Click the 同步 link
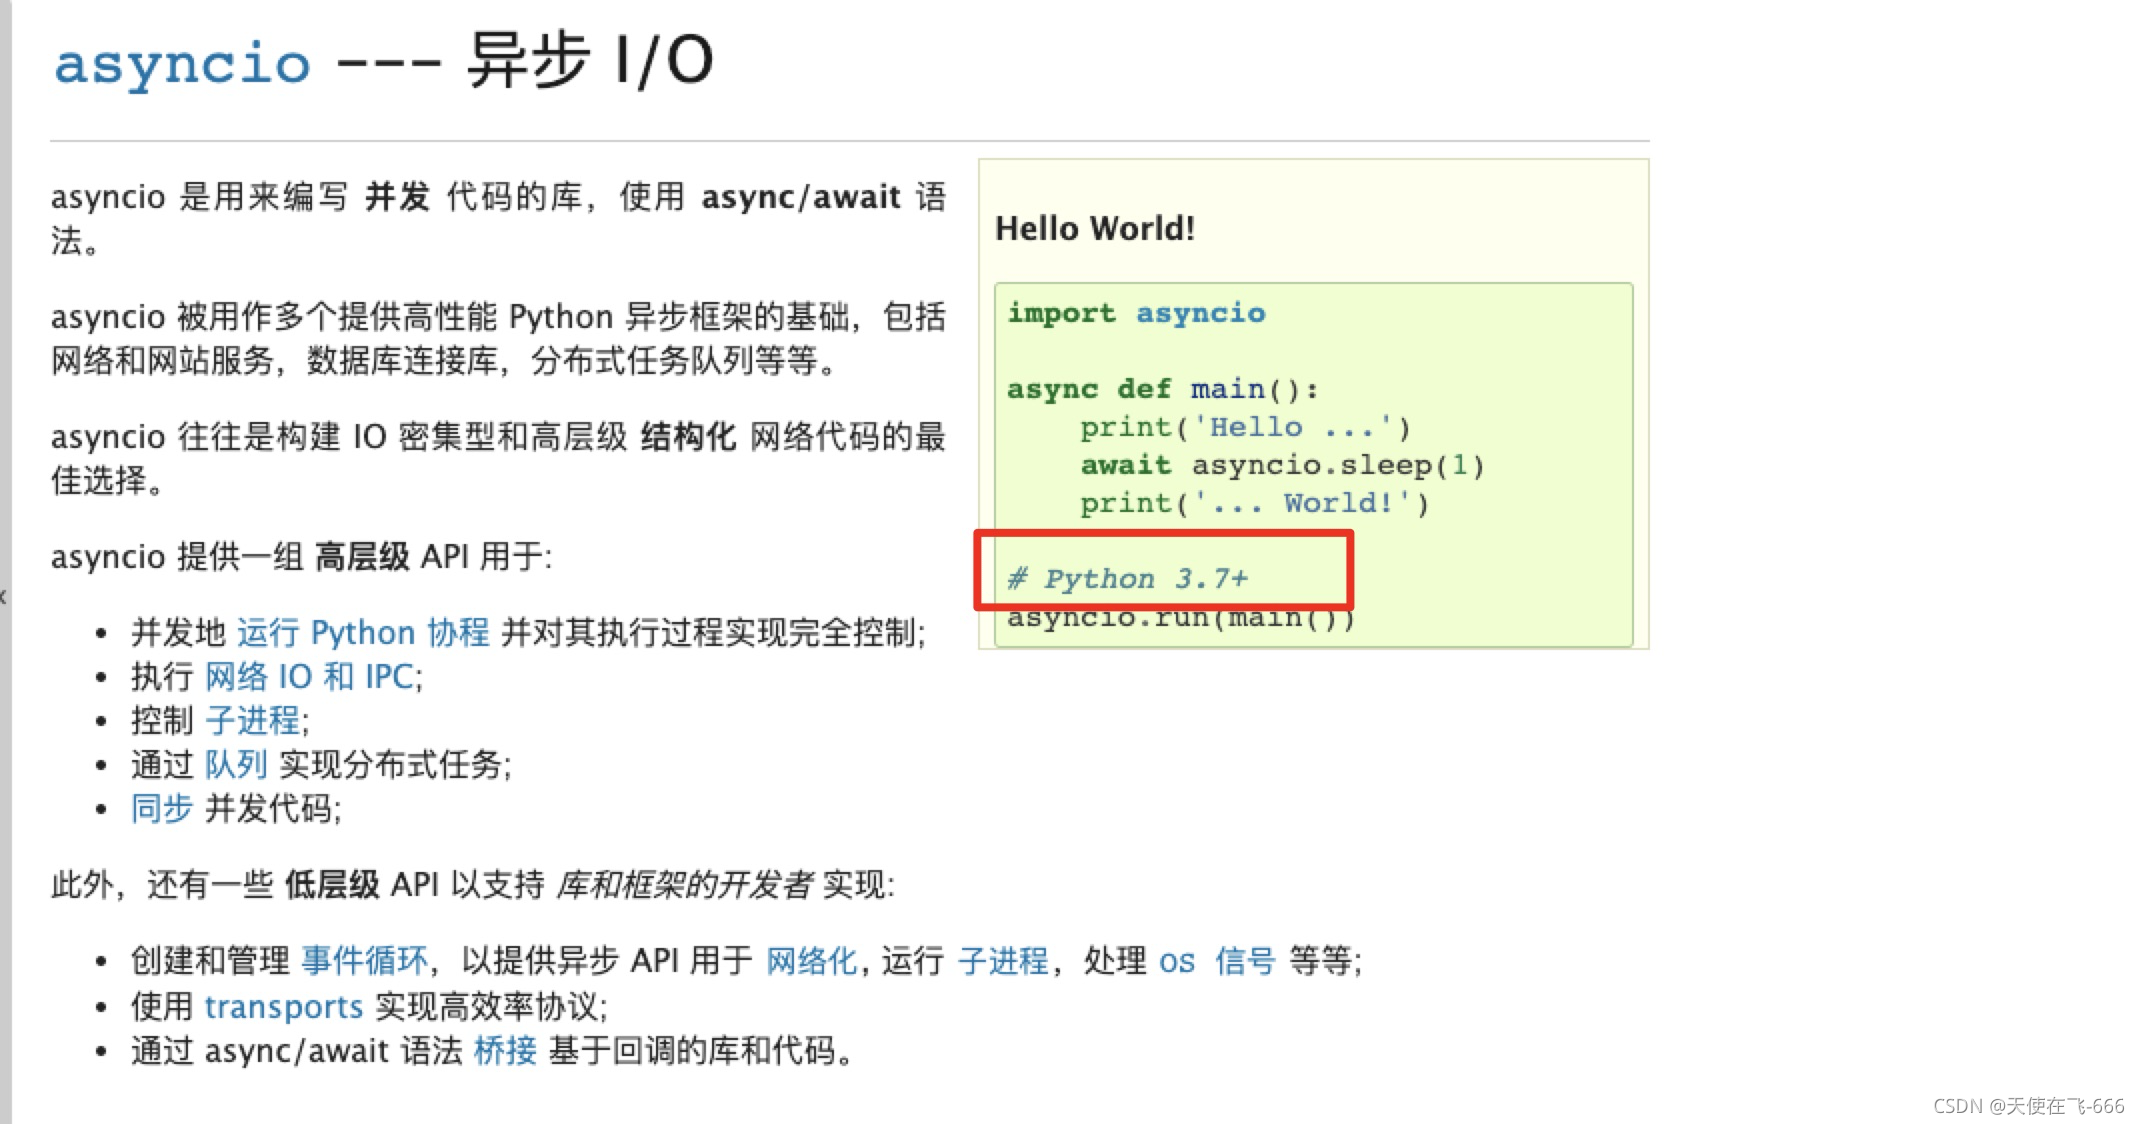The image size is (2140, 1124). (x=161, y=809)
